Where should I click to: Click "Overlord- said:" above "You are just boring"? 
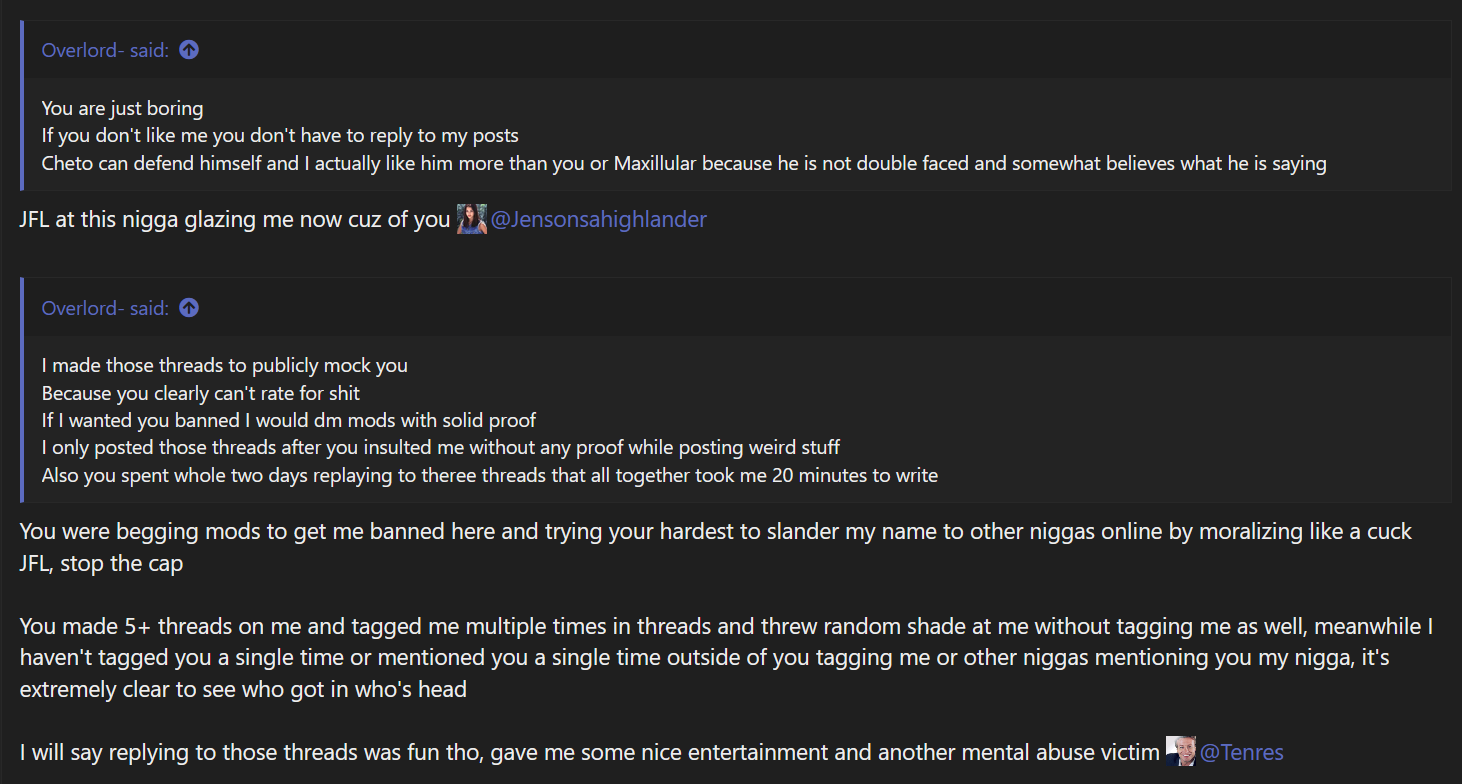pyautogui.click(x=105, y=50)
